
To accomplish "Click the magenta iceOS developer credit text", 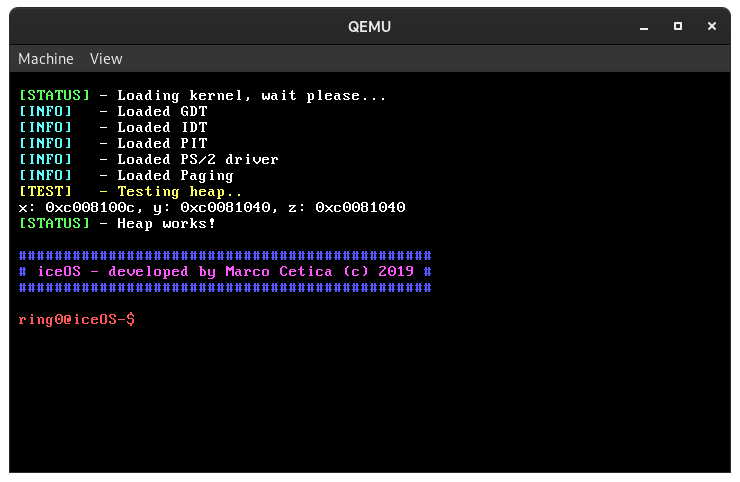I will (225, 272).
